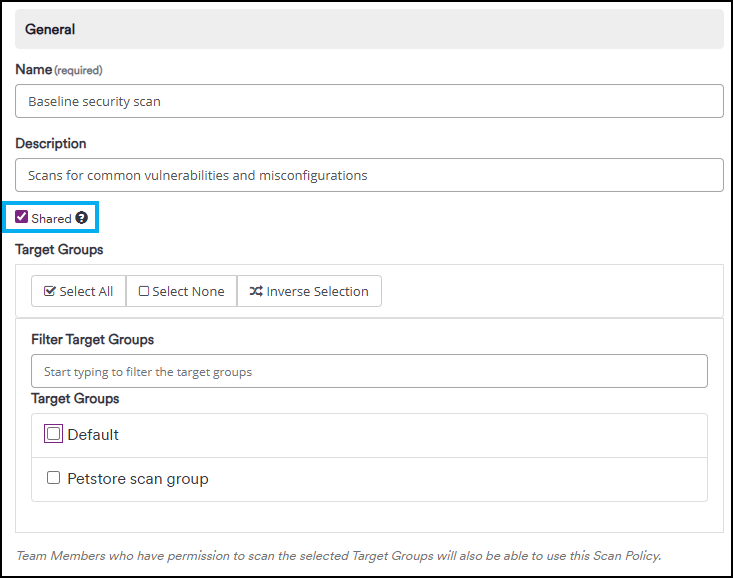
Task: Check the Default target group checkbox
Action: pos(53,434)
